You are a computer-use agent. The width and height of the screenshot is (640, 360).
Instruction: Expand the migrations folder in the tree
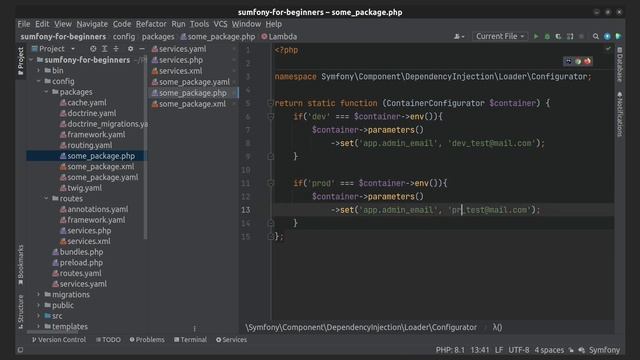pos(39,294)
